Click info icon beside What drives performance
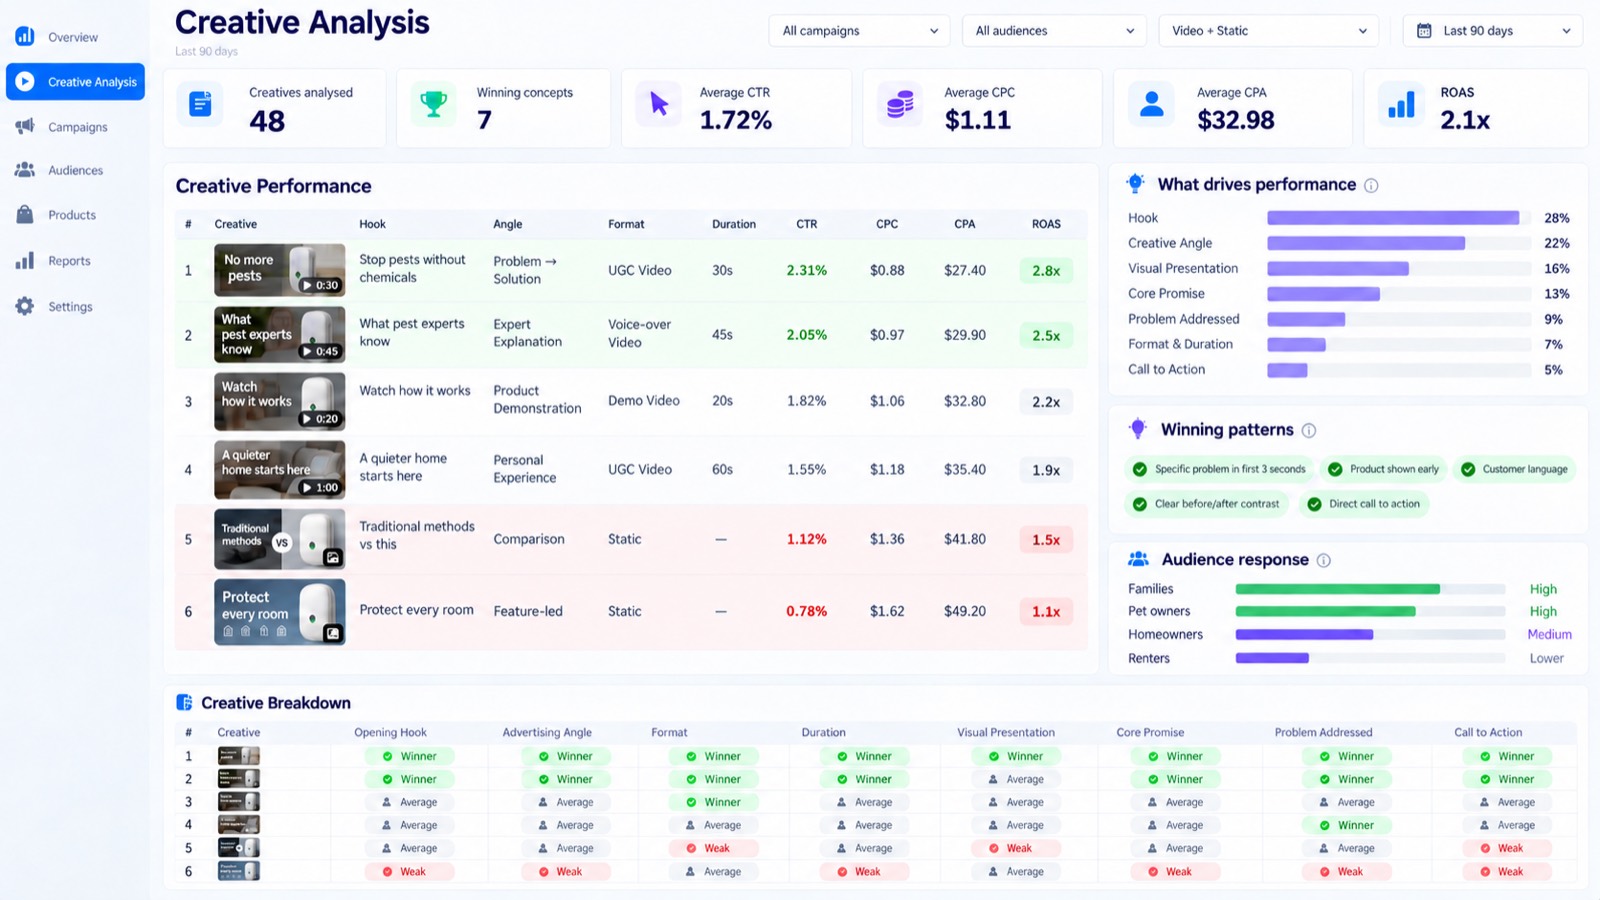 pyautogui.click(x=1371, y=185)
